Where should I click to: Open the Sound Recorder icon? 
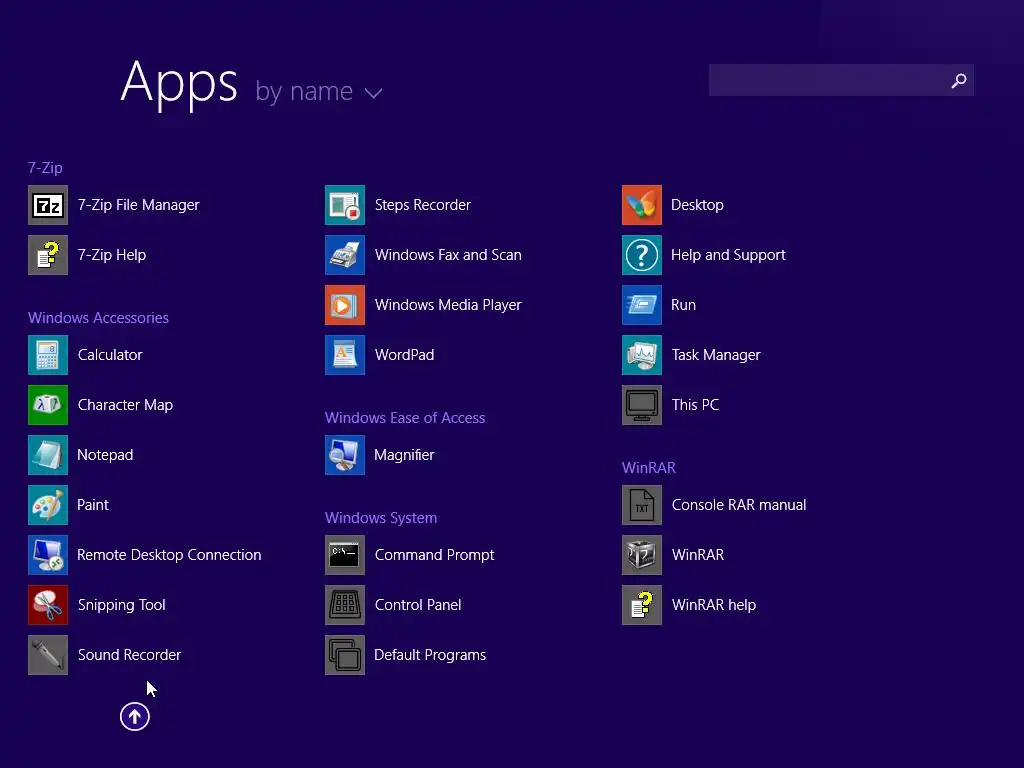pos(48,655)
